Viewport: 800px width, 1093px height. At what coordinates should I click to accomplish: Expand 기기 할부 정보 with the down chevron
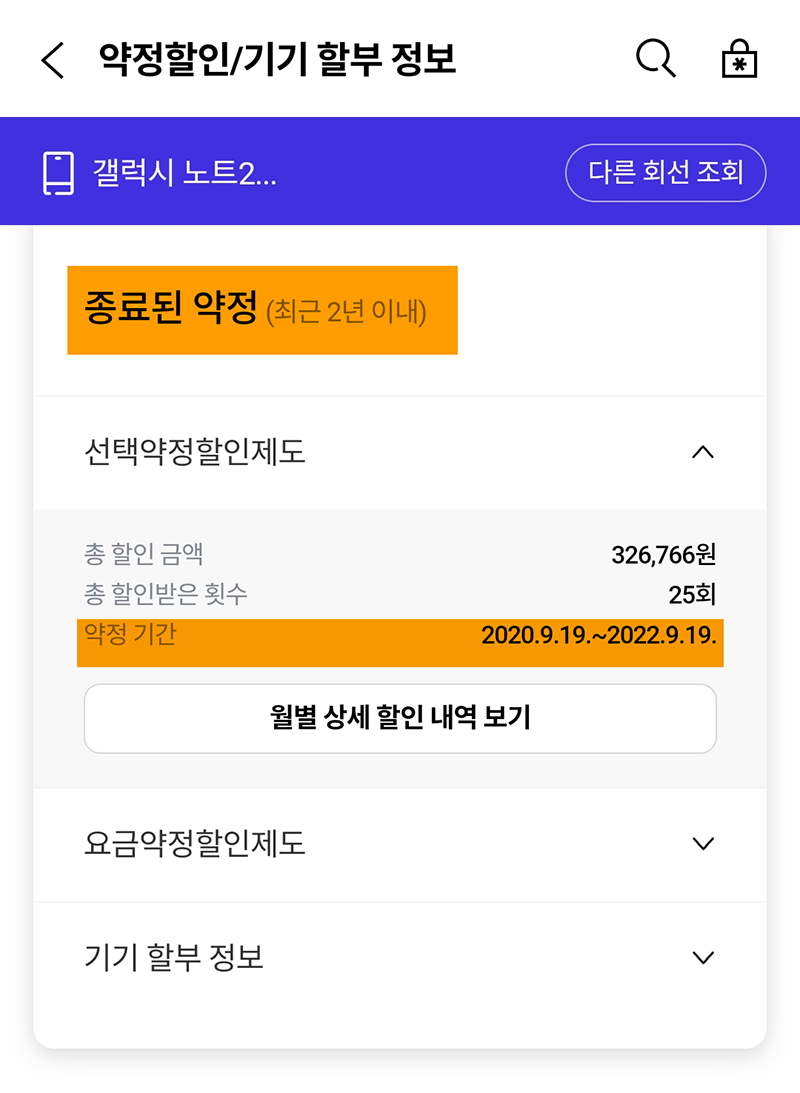click(703, 957)
